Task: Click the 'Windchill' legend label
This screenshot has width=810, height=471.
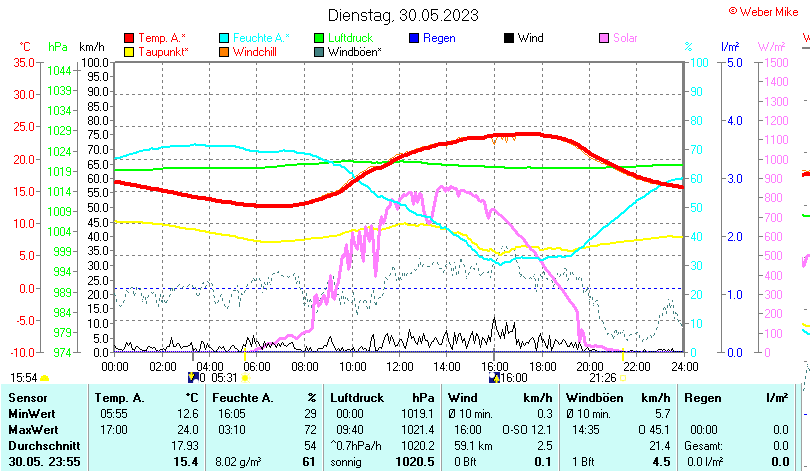Action: pos(255,52)
